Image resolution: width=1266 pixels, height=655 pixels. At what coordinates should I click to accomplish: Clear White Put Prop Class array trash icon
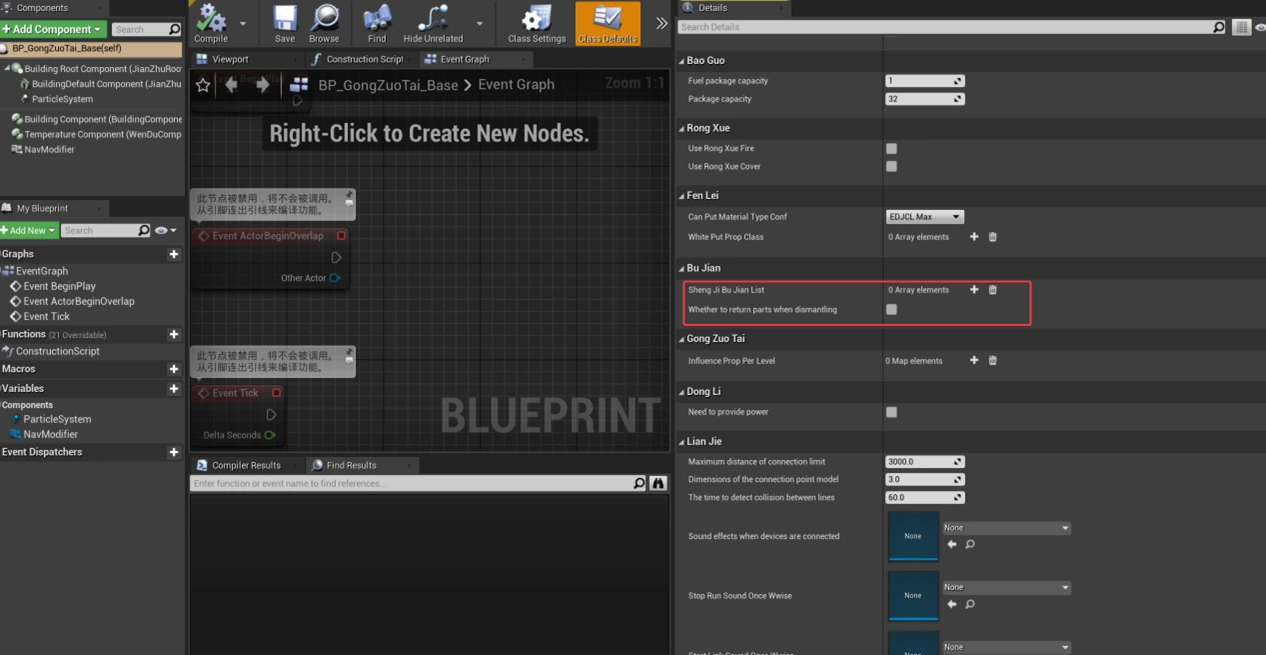[x=993, y=237]
